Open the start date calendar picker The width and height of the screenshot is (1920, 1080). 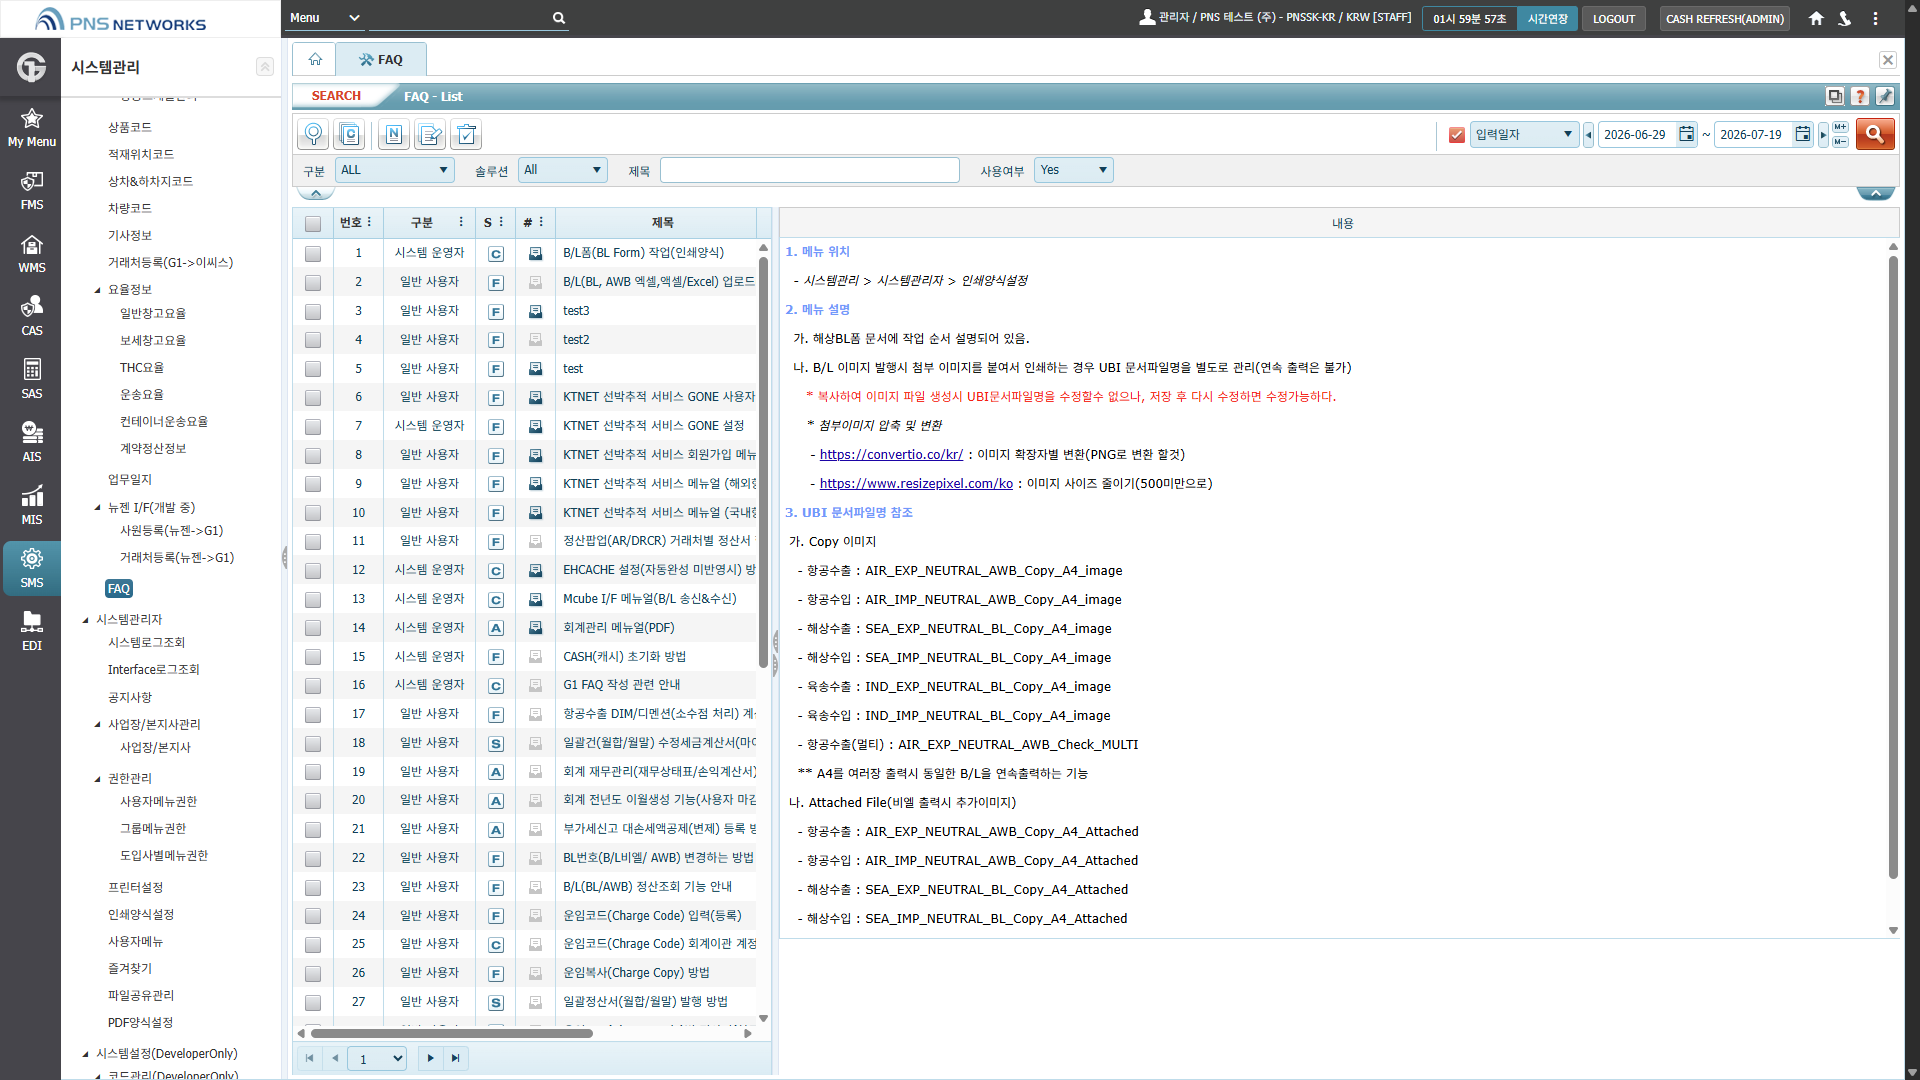tap(1686, 134)
